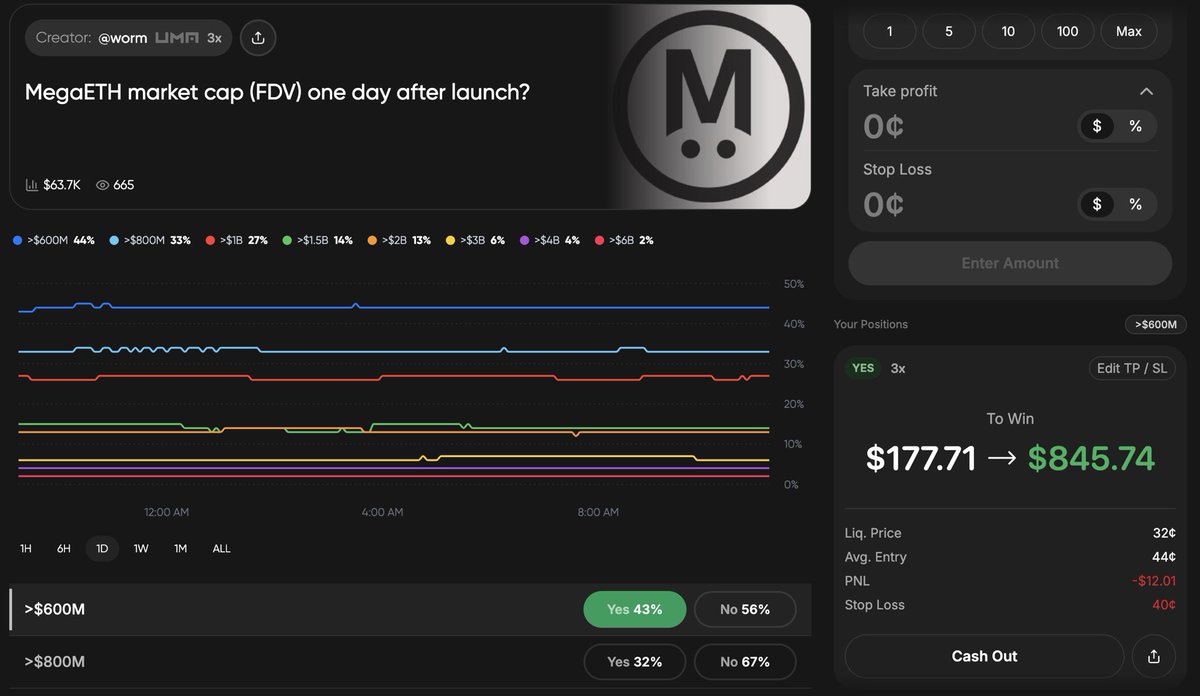
Task: Select the Max amount button
Action: (1129, 31)
